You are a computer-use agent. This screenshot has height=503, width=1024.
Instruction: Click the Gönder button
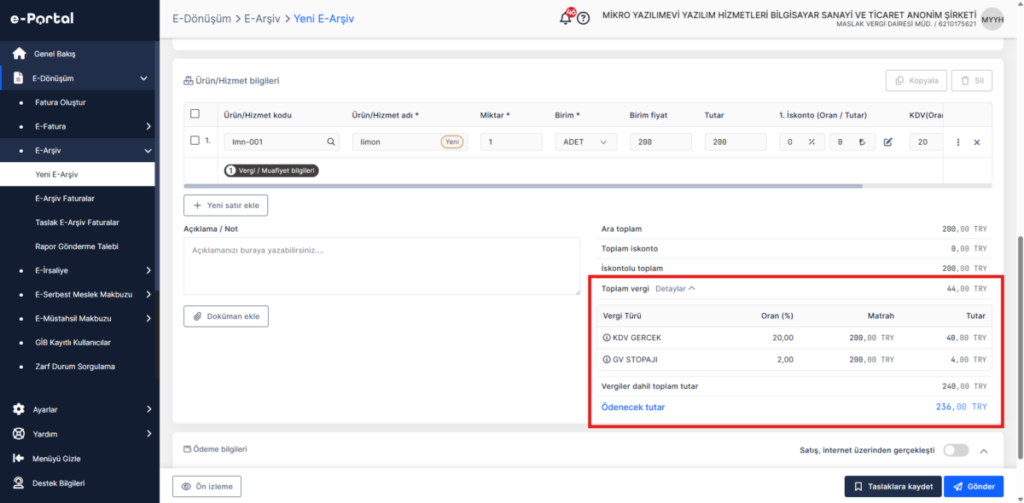pos(973,487)
